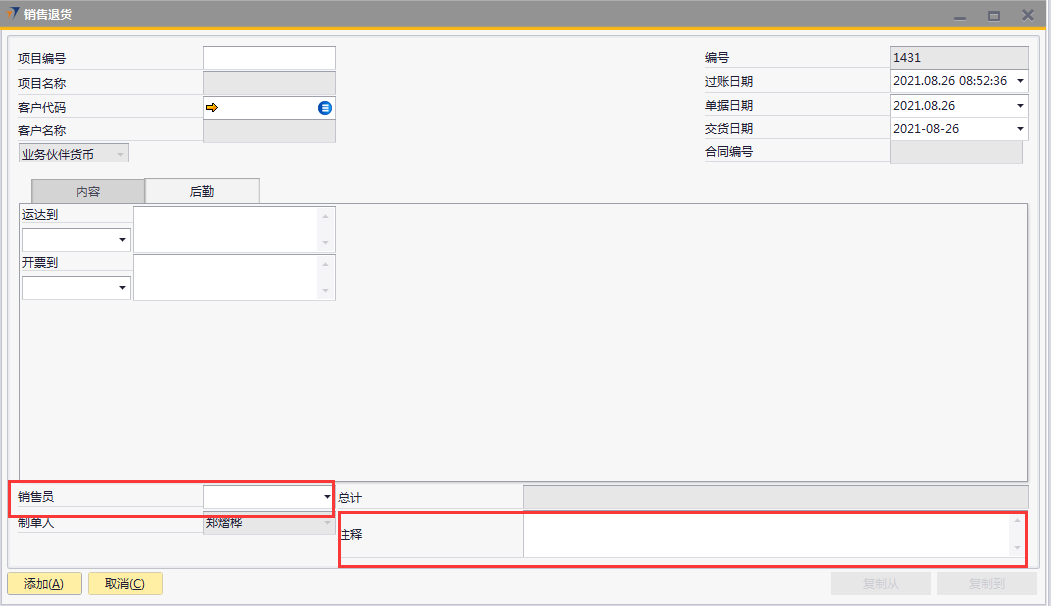Screen dimensions: 1051x606
Task: Click the 添加(A) button
Action: pyautogui.click(x=44, y=584)
